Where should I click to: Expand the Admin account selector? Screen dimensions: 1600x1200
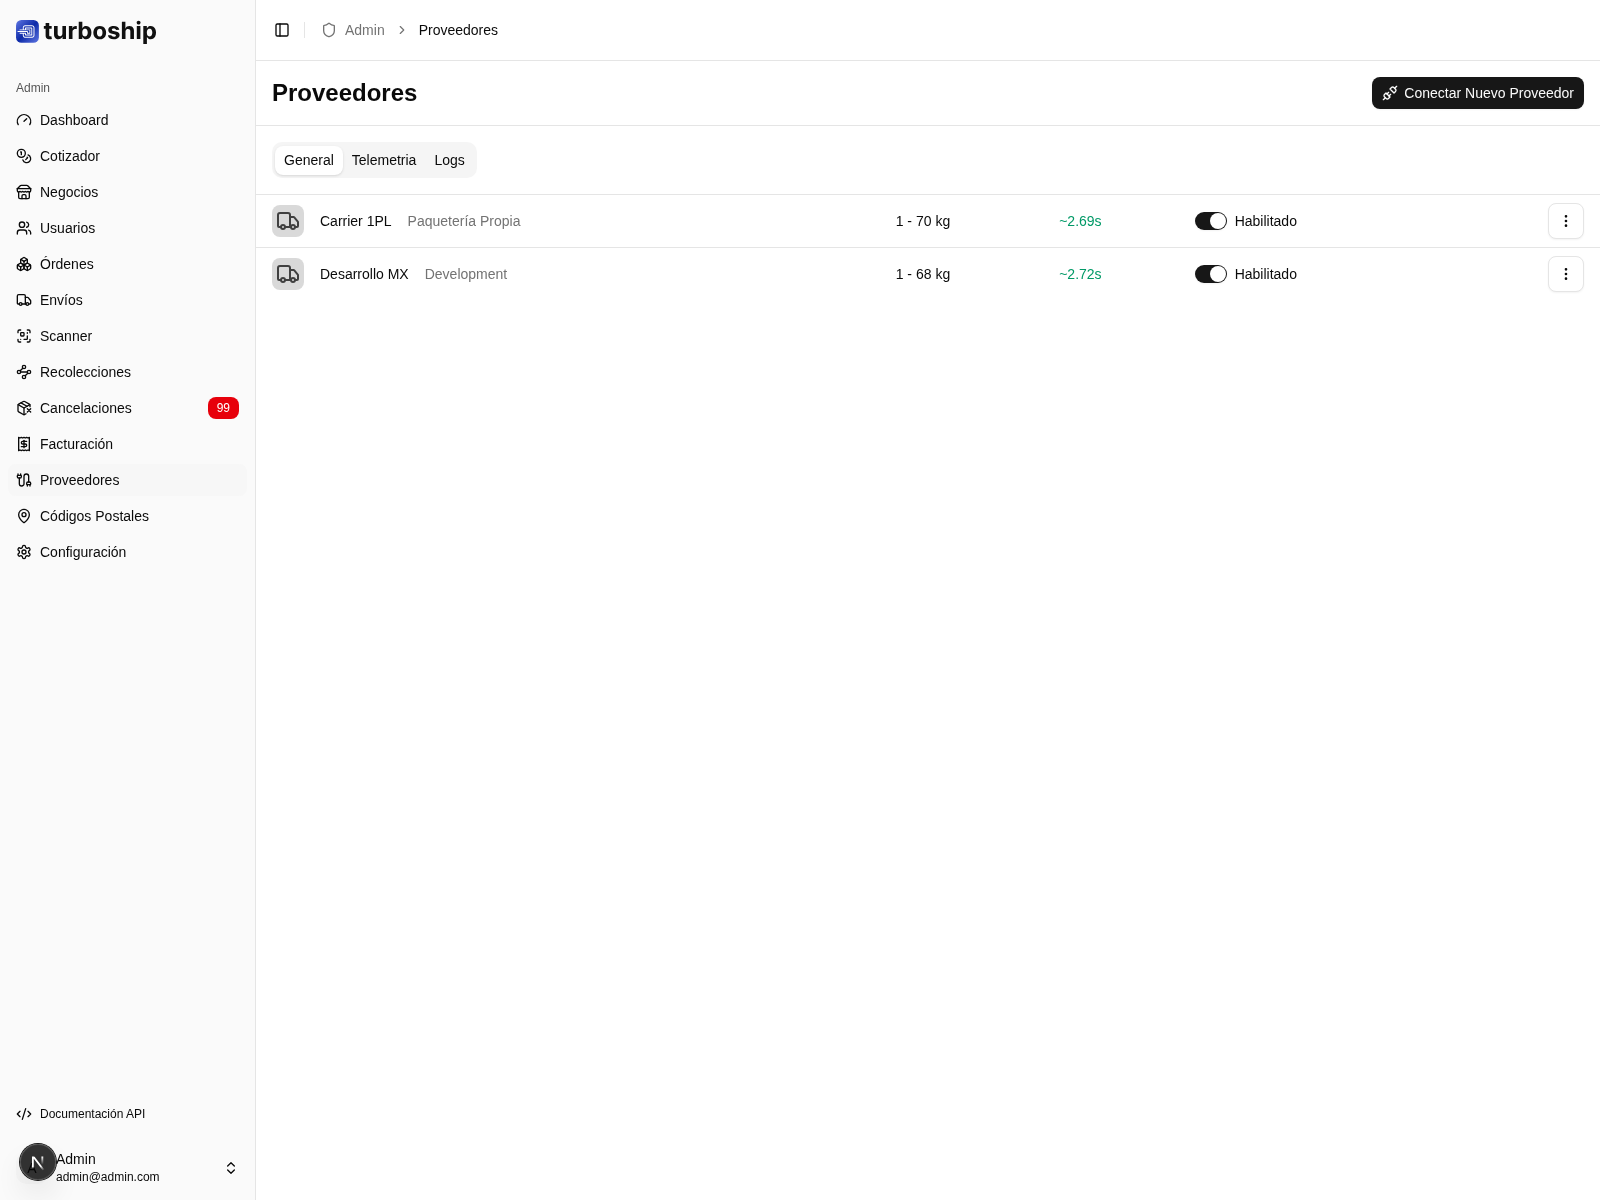point(231,1167)
